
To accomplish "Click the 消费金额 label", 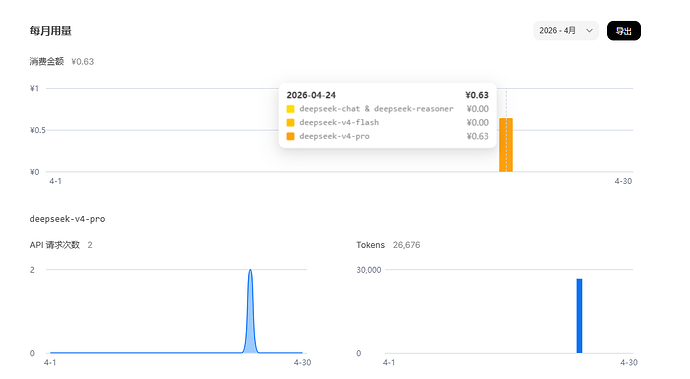I will 47,61.
